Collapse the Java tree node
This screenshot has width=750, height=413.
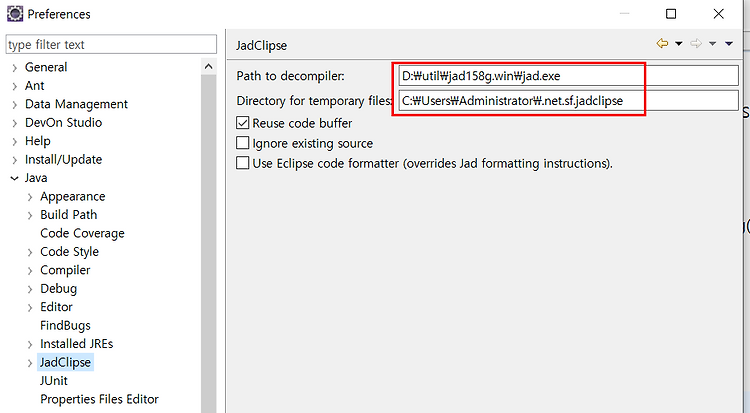click(x=14, y=178)
